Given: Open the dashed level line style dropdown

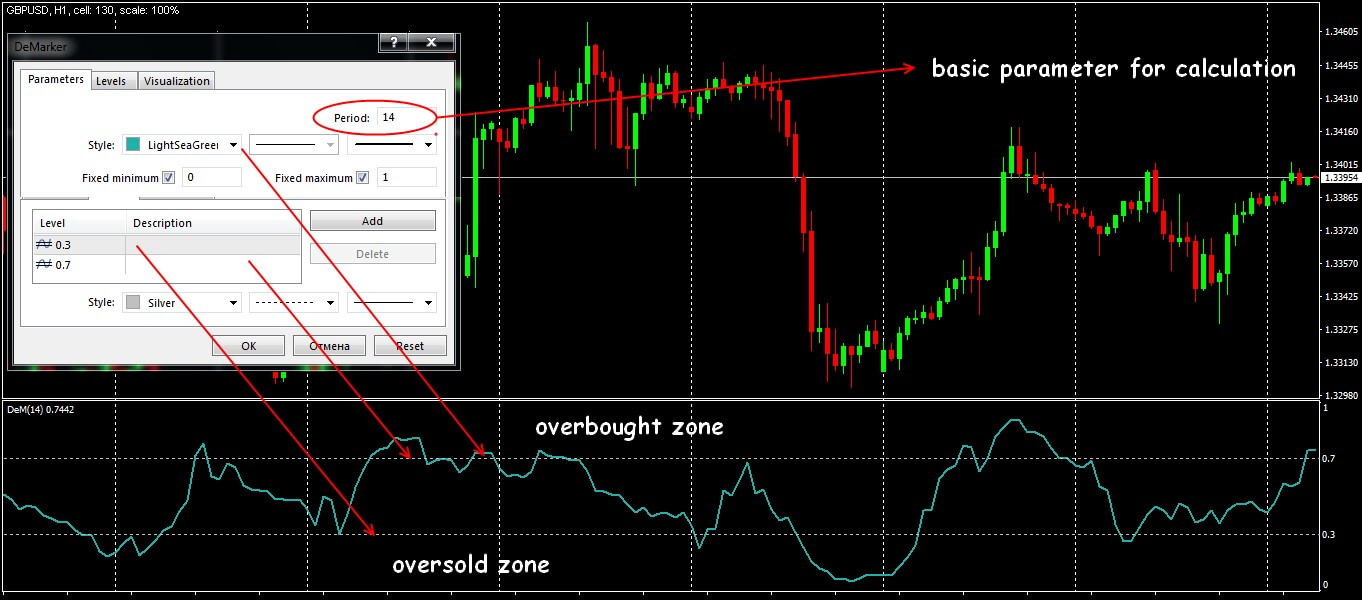Looking at the screenshot, I should [x=294, y=302].
